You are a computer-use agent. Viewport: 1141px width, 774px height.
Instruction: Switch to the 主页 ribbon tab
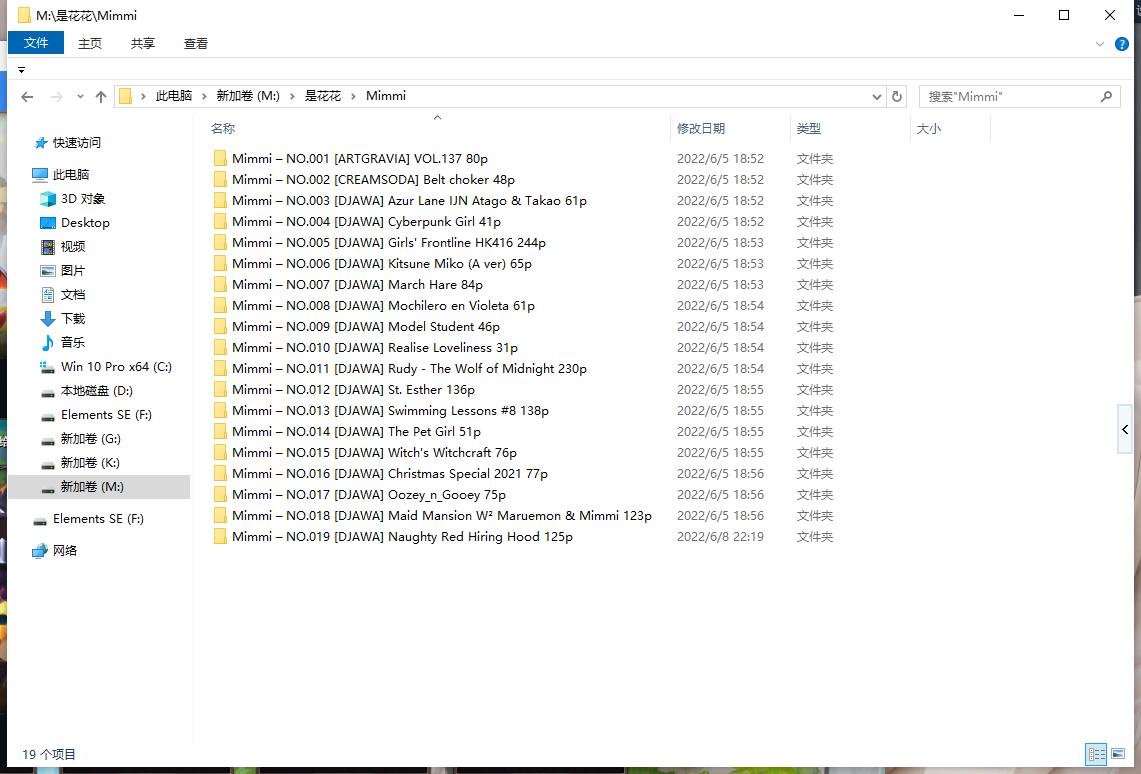(90, 44)
